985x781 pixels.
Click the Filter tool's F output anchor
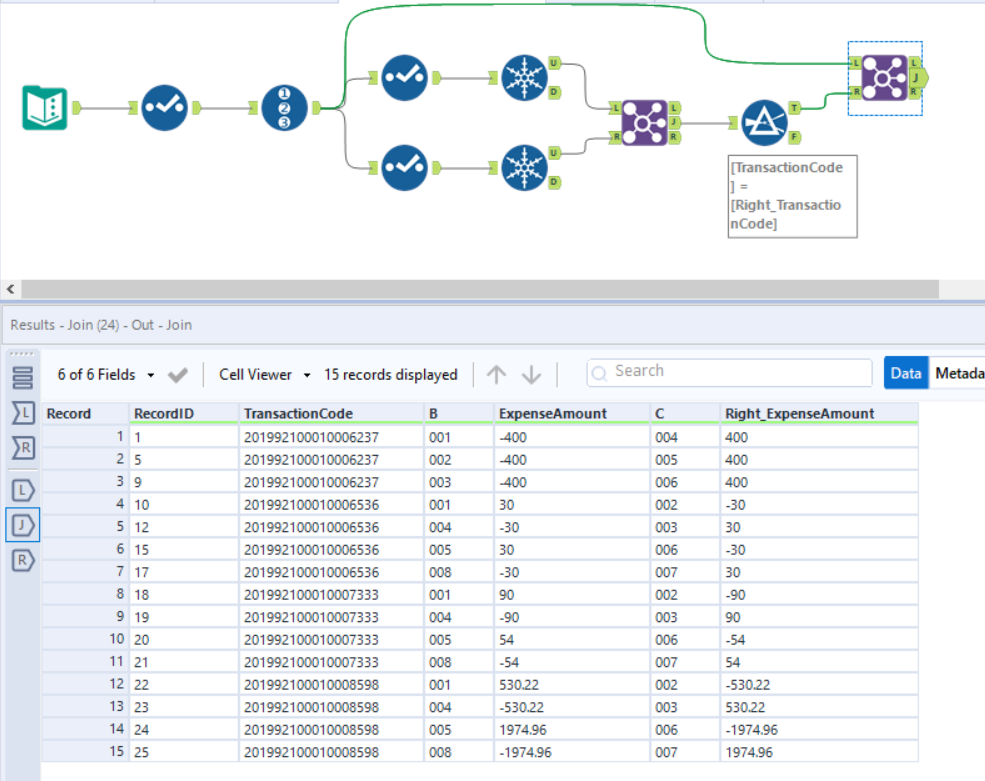point(795,137)
